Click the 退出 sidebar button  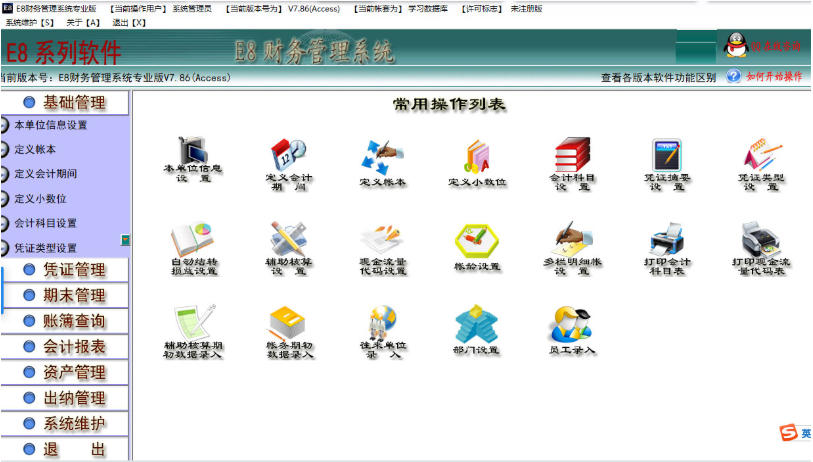point(65,449)
